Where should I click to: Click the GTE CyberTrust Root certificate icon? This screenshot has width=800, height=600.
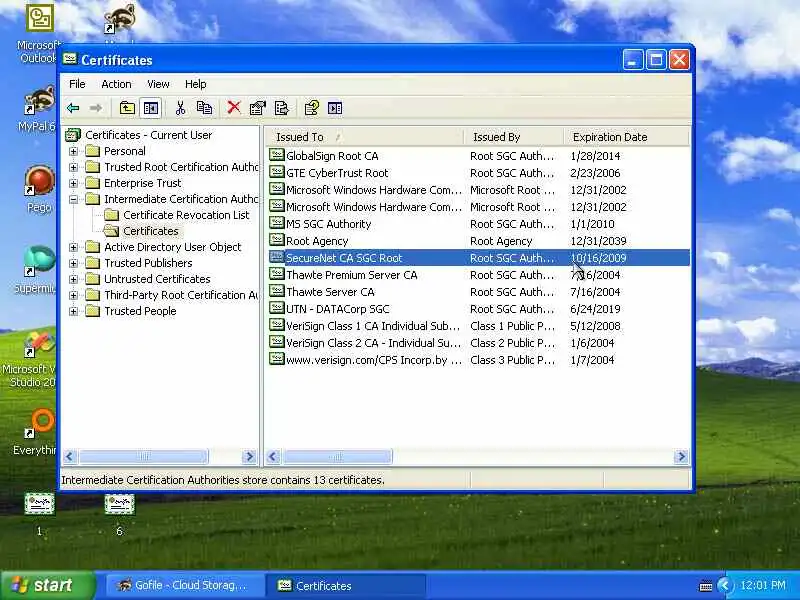pos(277,172)
